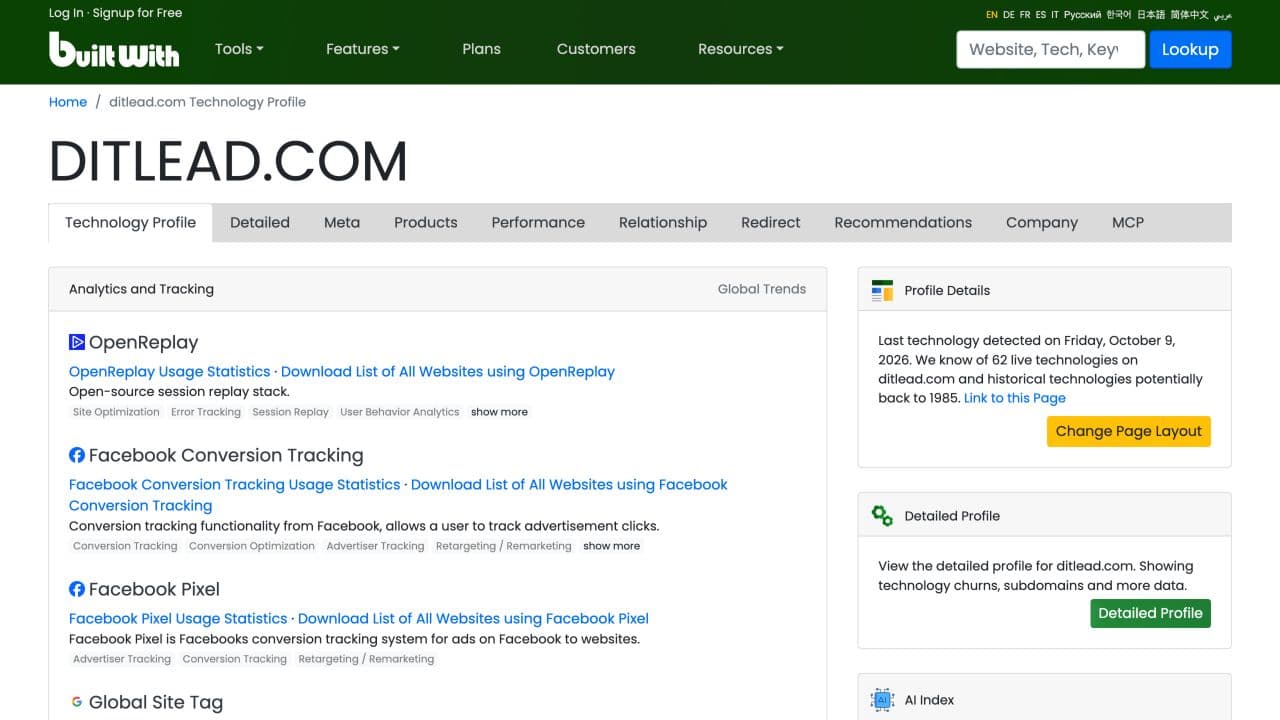Image resolution: width=1280 pixels, height=720 pixels.
Task: Click the green Detailed Profile button
Action: 1150,613
